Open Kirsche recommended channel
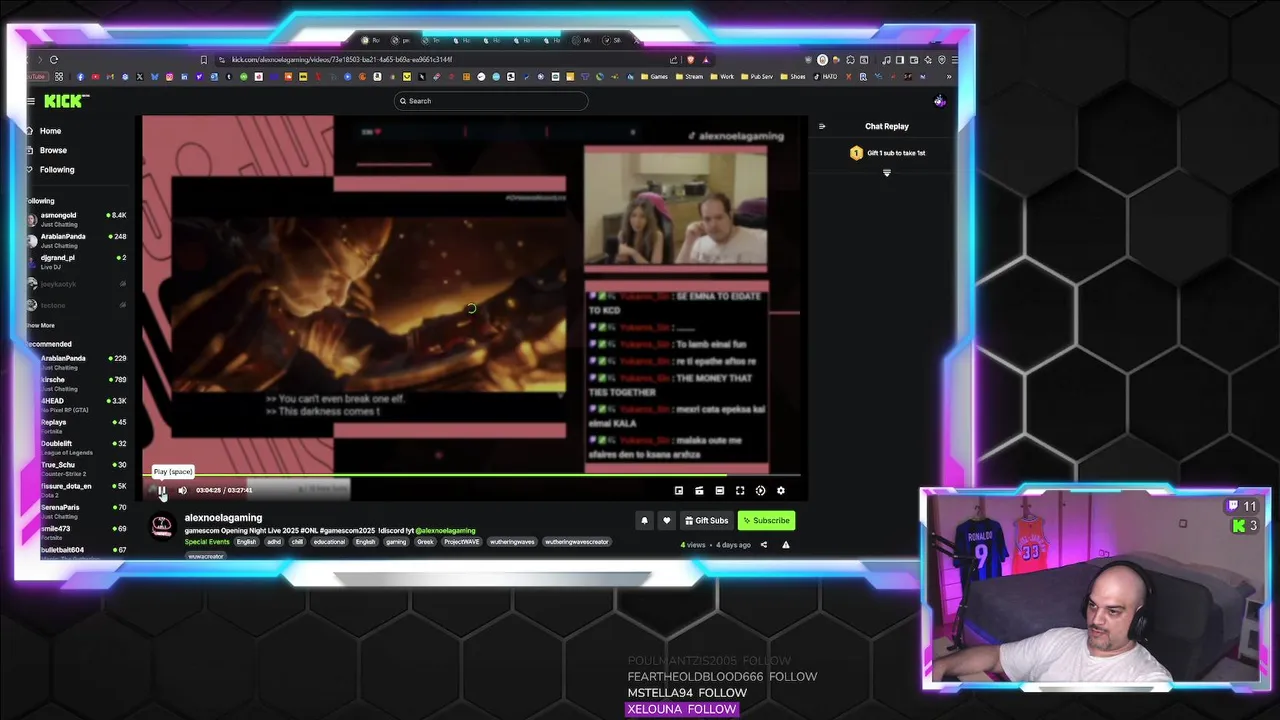 [78, 383]
